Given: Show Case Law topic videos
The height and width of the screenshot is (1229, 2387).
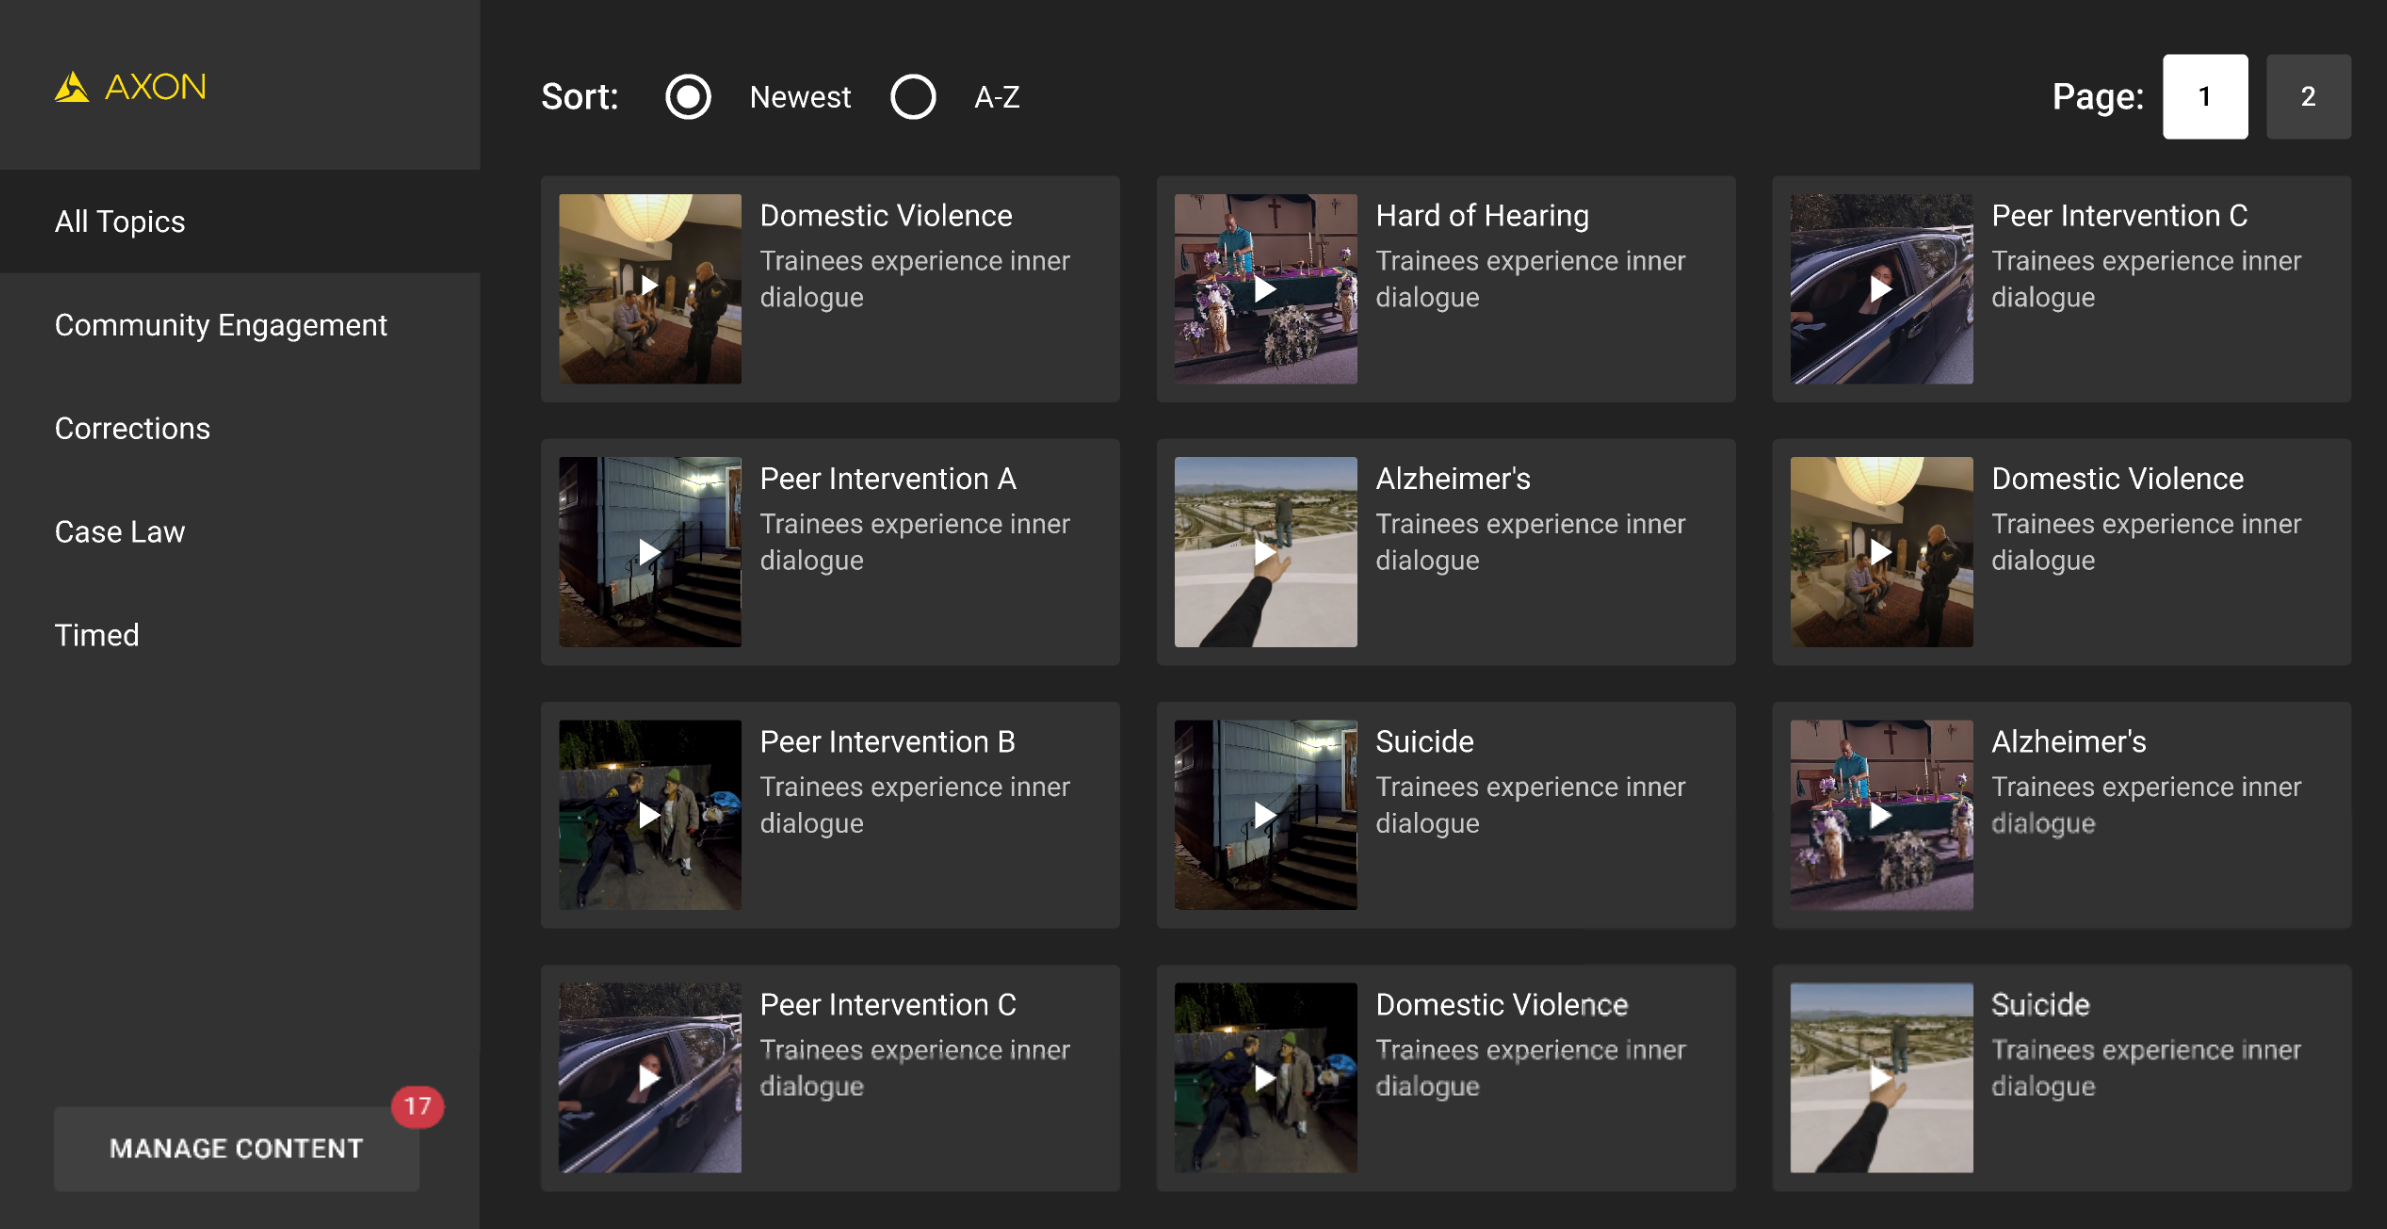Looking at the screenshot, I should [x=119, y=532].
